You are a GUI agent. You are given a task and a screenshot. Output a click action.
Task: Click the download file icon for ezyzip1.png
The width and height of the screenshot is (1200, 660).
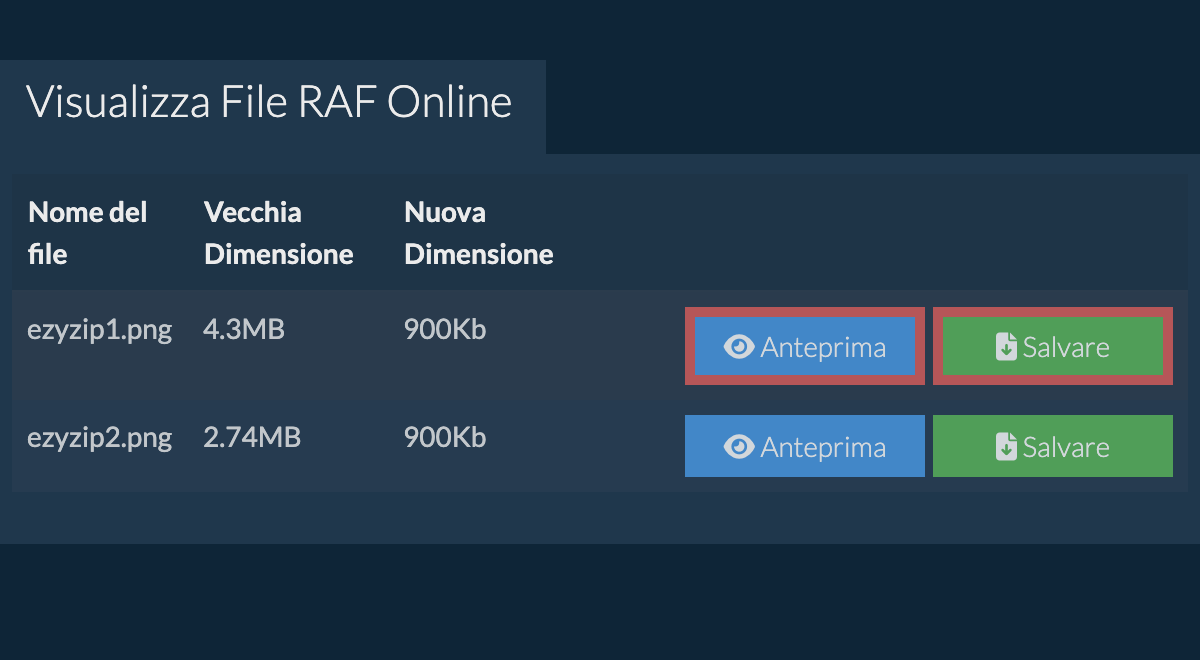click(x=1006, y=347)
